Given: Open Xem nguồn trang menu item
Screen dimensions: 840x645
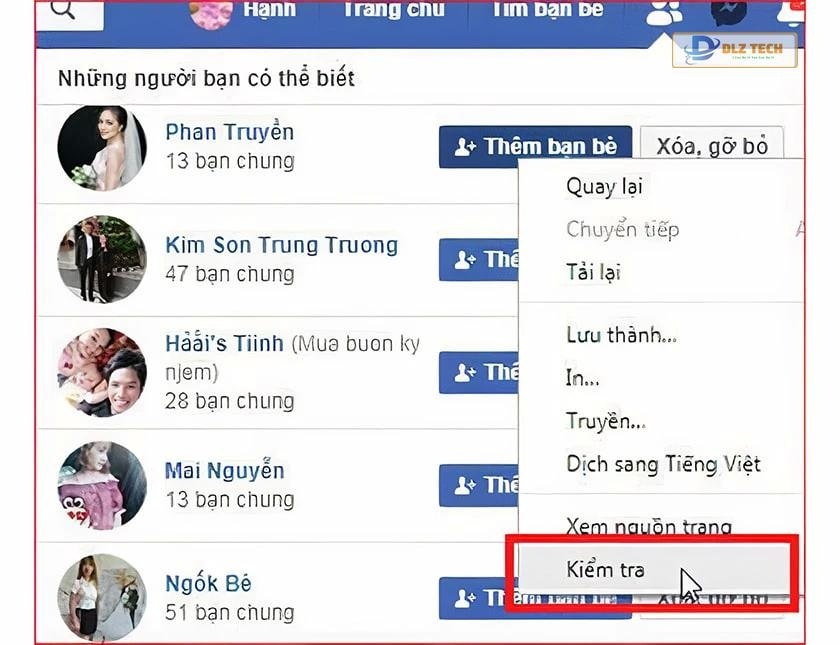Looking at the screenshot, I should [649, 527].
